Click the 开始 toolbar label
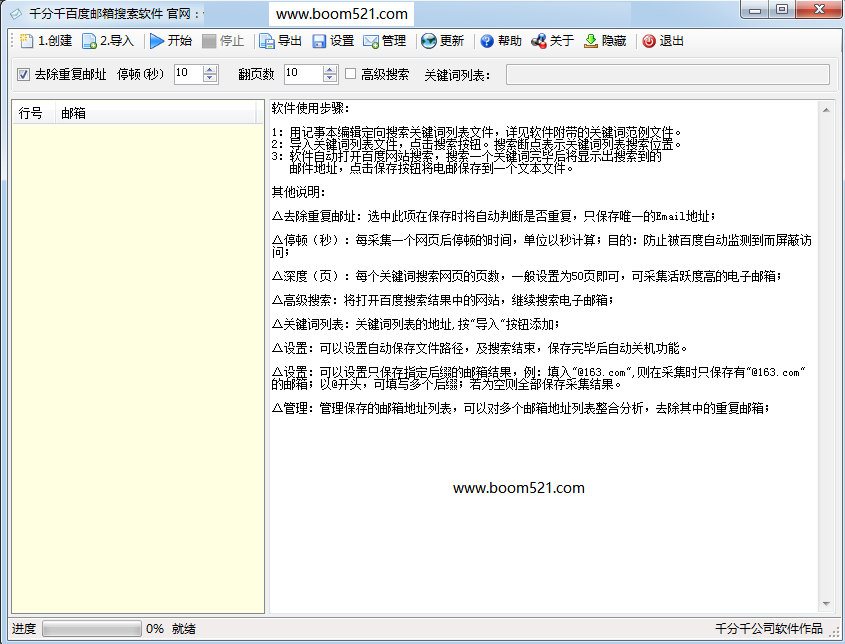The width and height of the screenshot is (845, 644). (x=179, y=41)
